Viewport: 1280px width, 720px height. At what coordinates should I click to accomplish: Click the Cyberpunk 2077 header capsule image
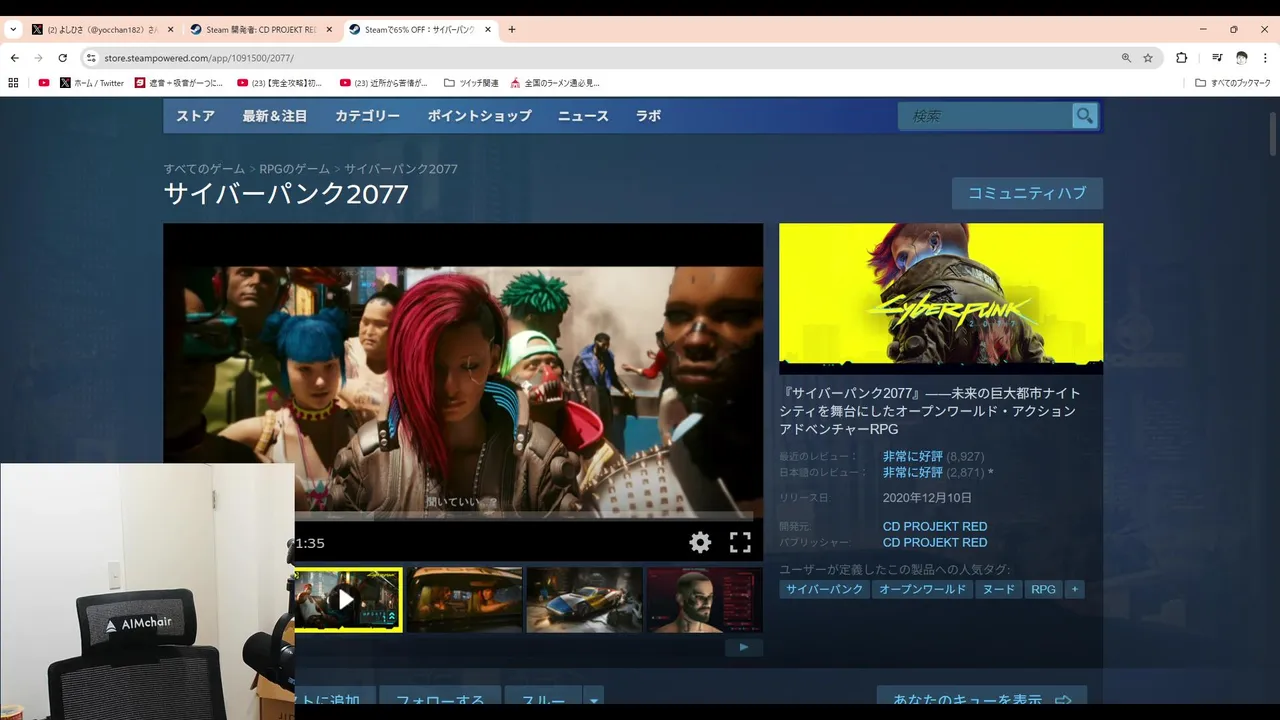click(941, 298)
